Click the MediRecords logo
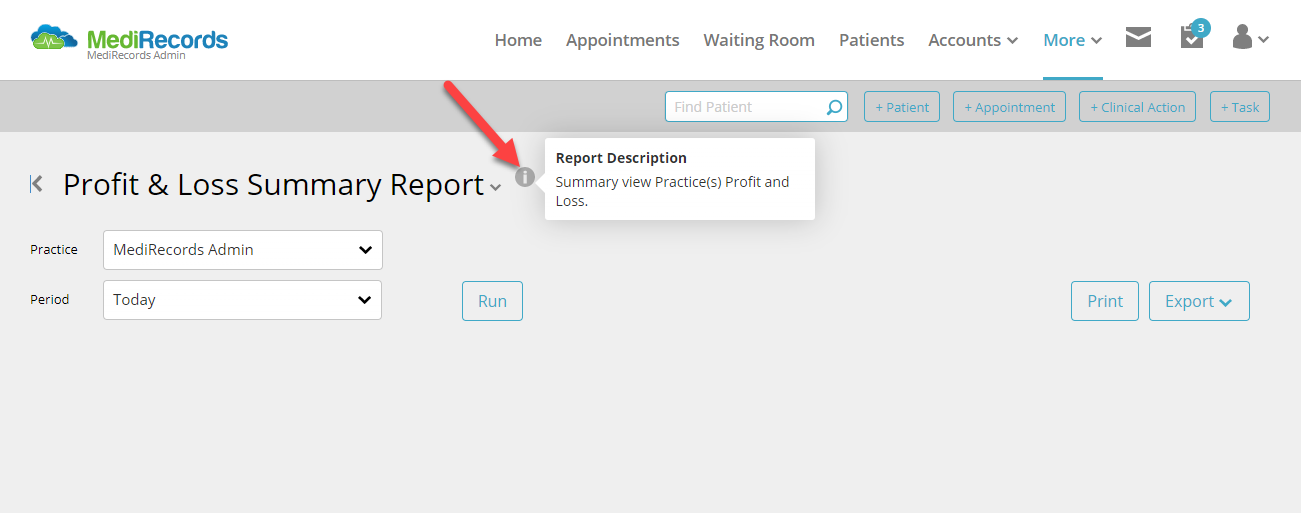Viewport: 1301px width, 513px height. click(x=129, y=41)
